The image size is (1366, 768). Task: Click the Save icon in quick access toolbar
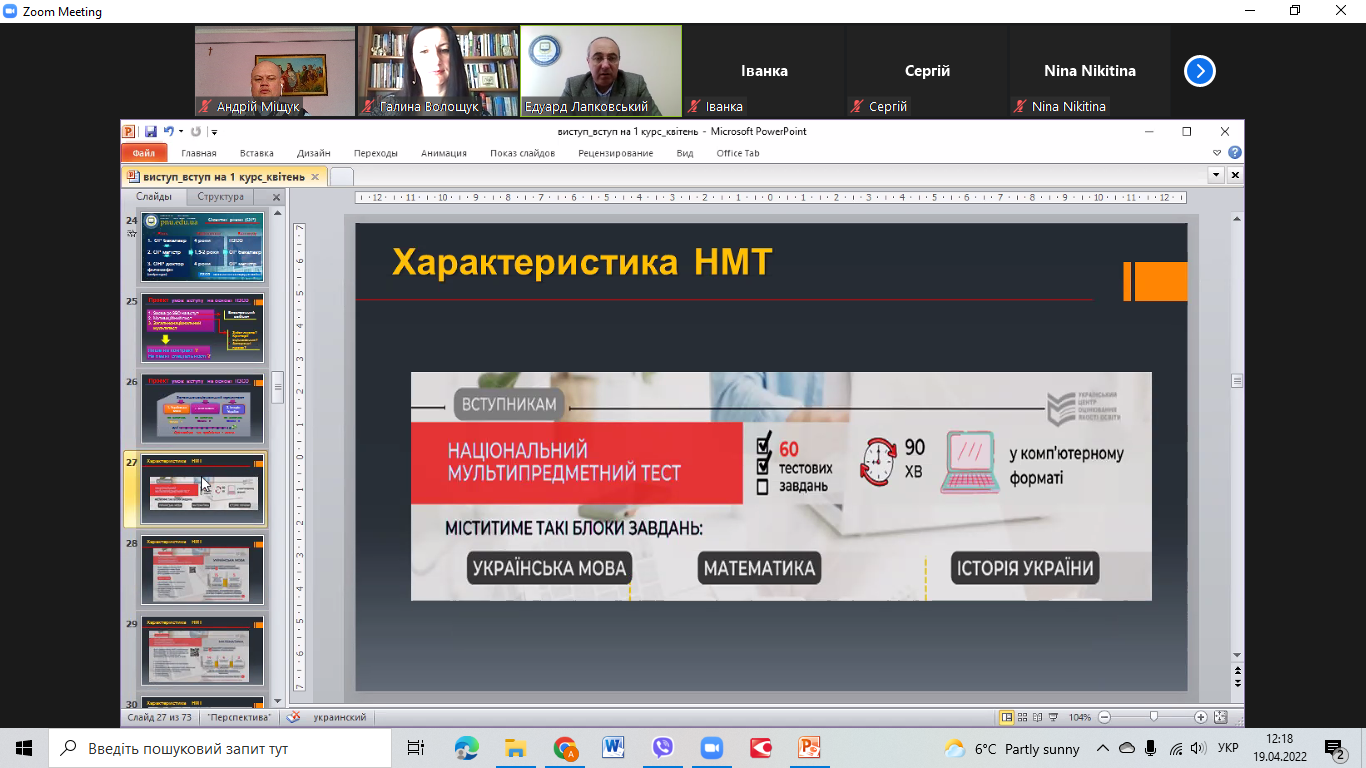(x=150, y=132)
